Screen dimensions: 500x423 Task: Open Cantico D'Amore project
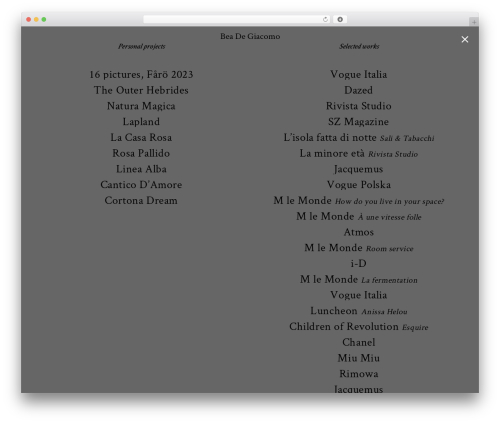pyautogui.click(x=141, y=185)
